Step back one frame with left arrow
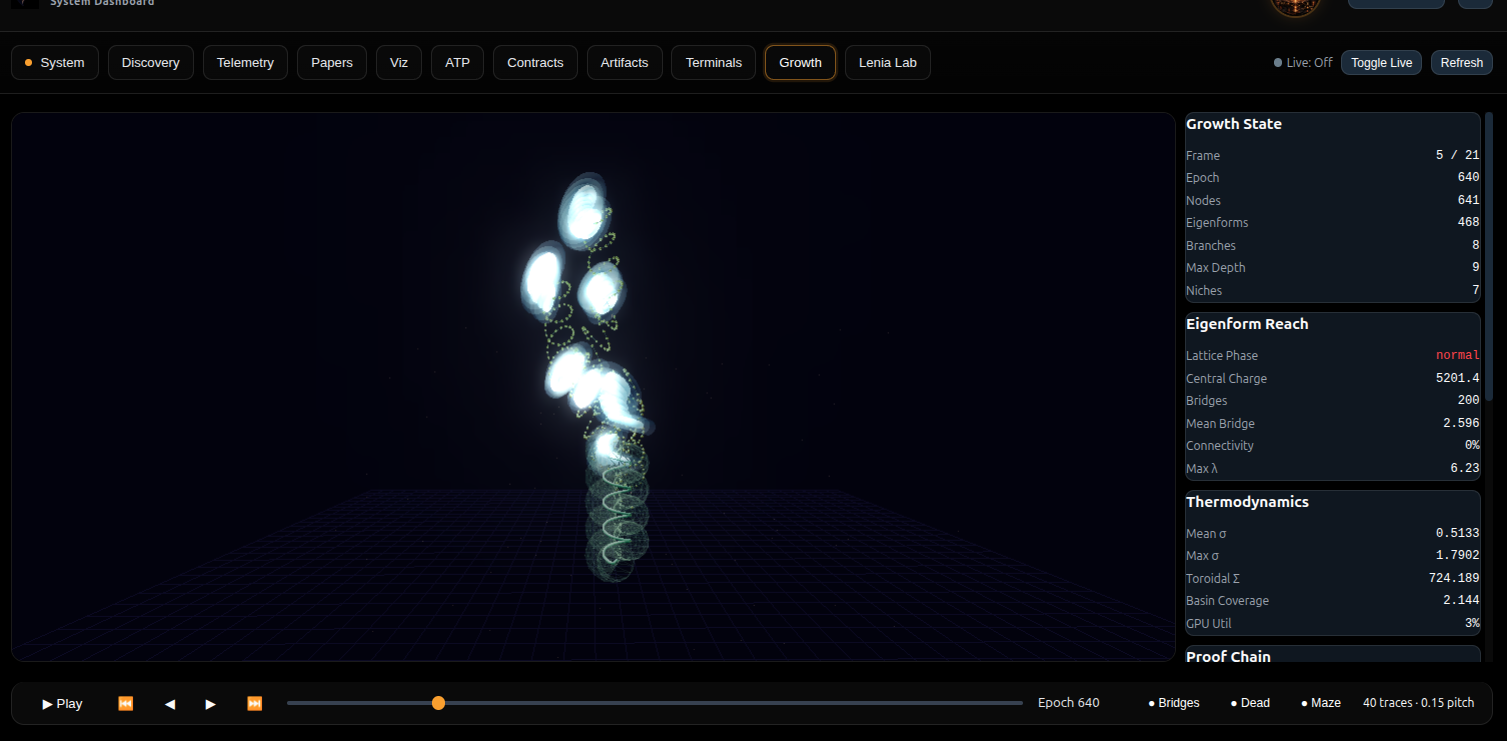 (x=170, y=703)
